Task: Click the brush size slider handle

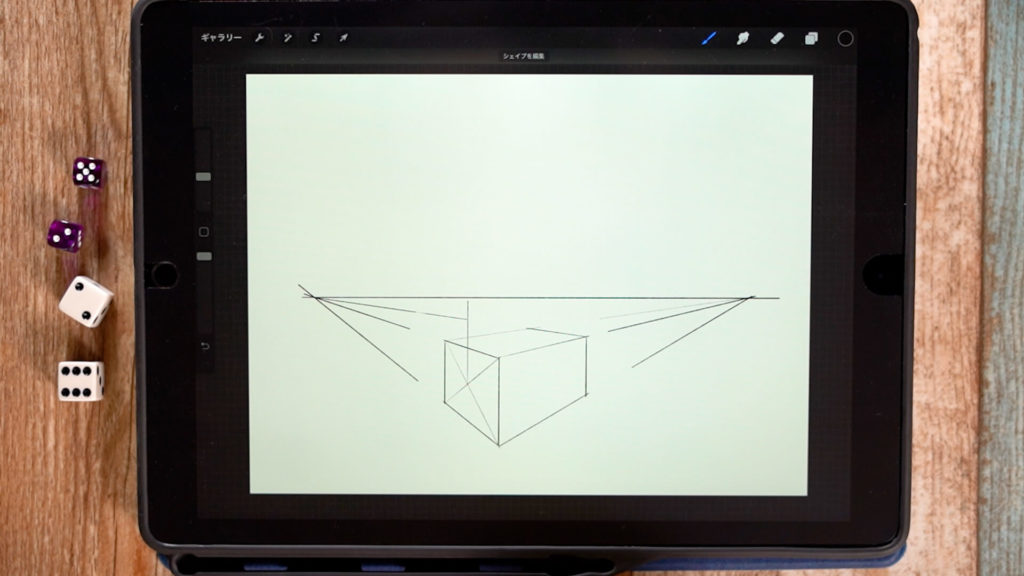Action: tap(203, 176)
